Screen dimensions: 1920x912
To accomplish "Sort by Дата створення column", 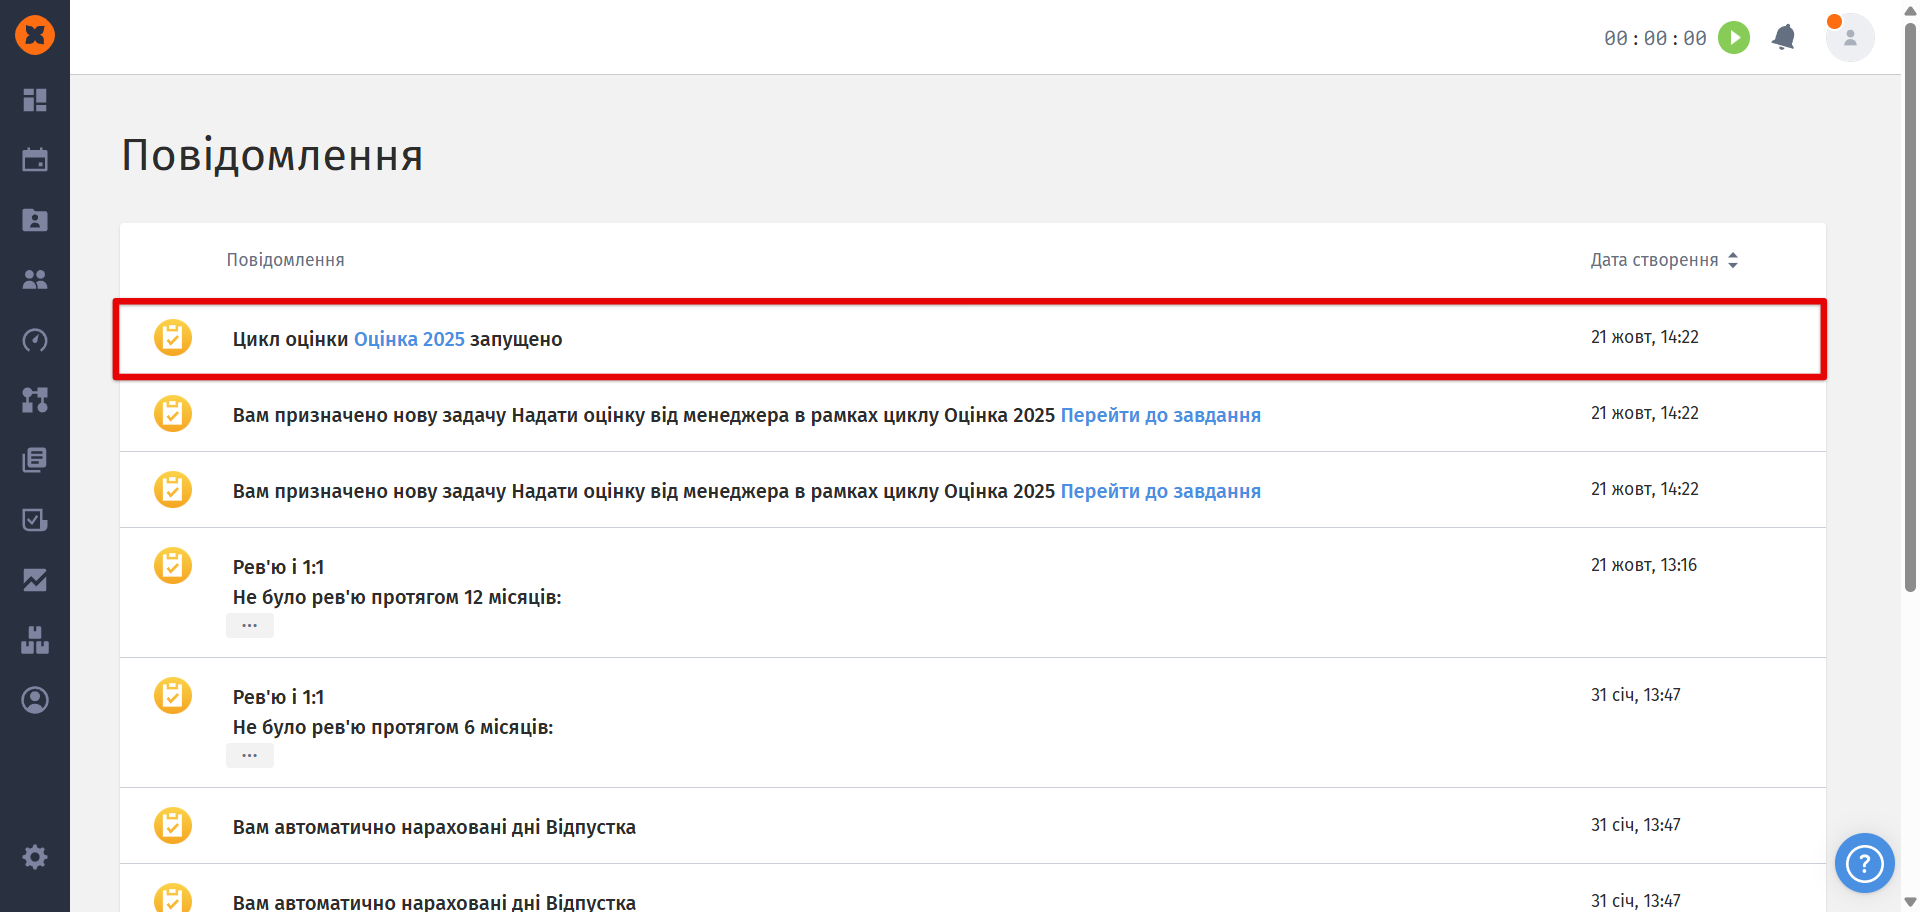I will [x=1664, y=260].
